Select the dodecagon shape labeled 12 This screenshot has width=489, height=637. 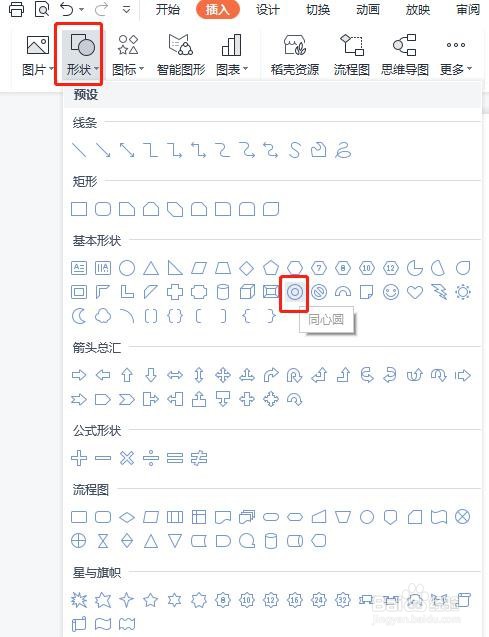point(391,268)
